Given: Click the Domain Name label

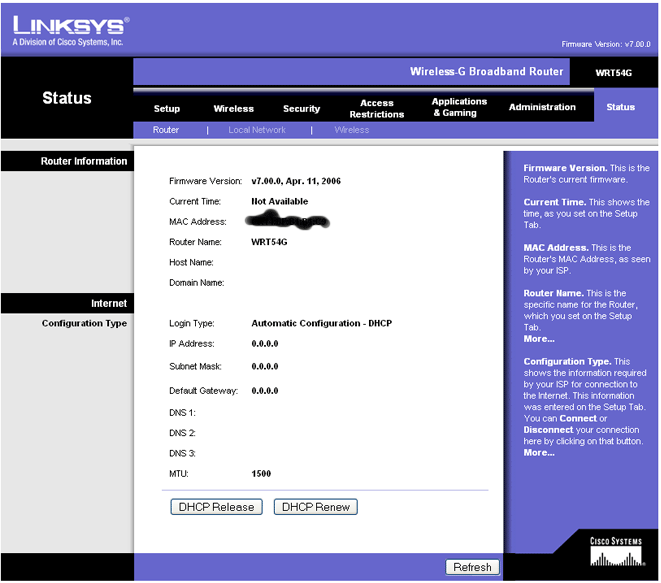Looking at the screenshot, I should (196, 283).
